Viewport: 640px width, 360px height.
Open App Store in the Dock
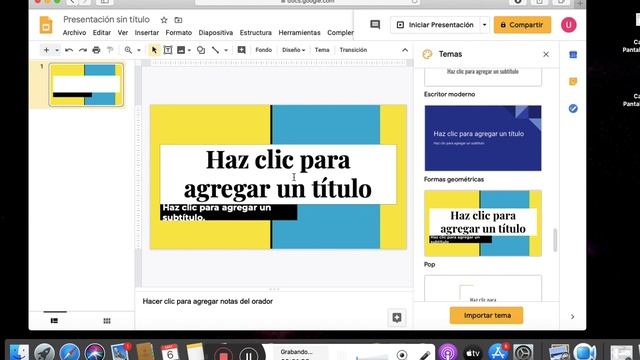pos(498,352)
